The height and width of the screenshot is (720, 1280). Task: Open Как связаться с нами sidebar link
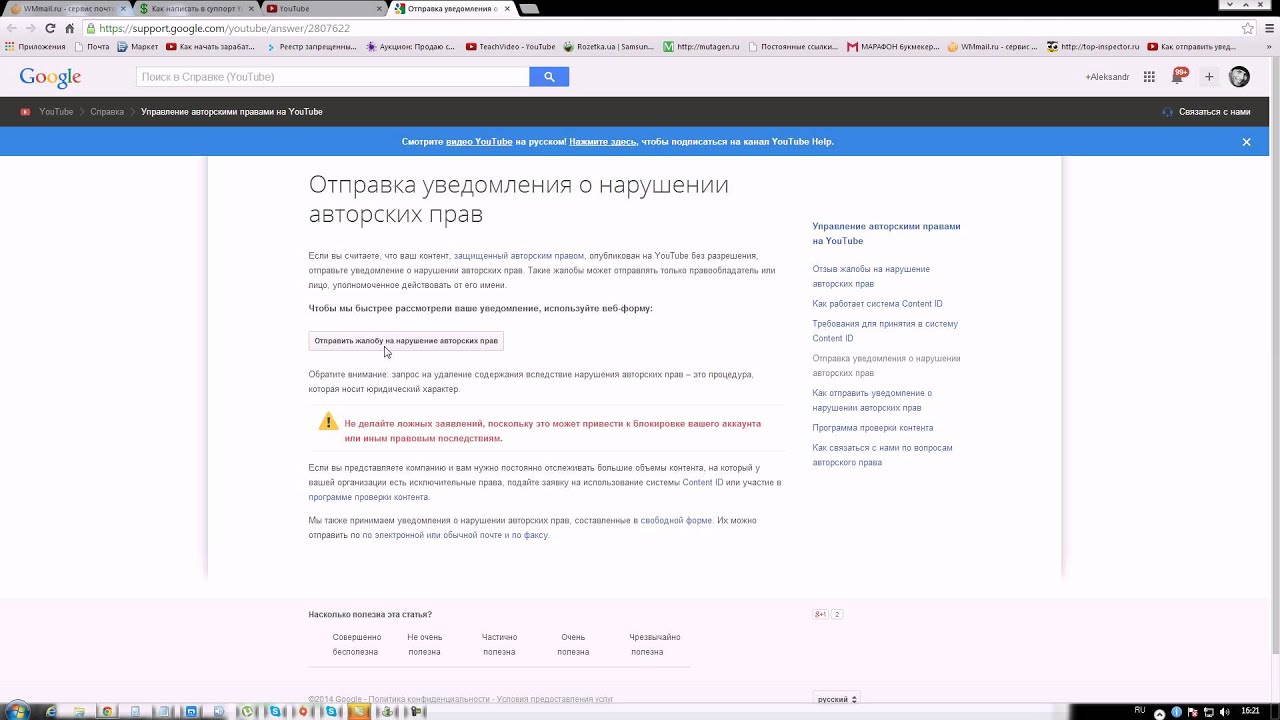tap(882, 456)
